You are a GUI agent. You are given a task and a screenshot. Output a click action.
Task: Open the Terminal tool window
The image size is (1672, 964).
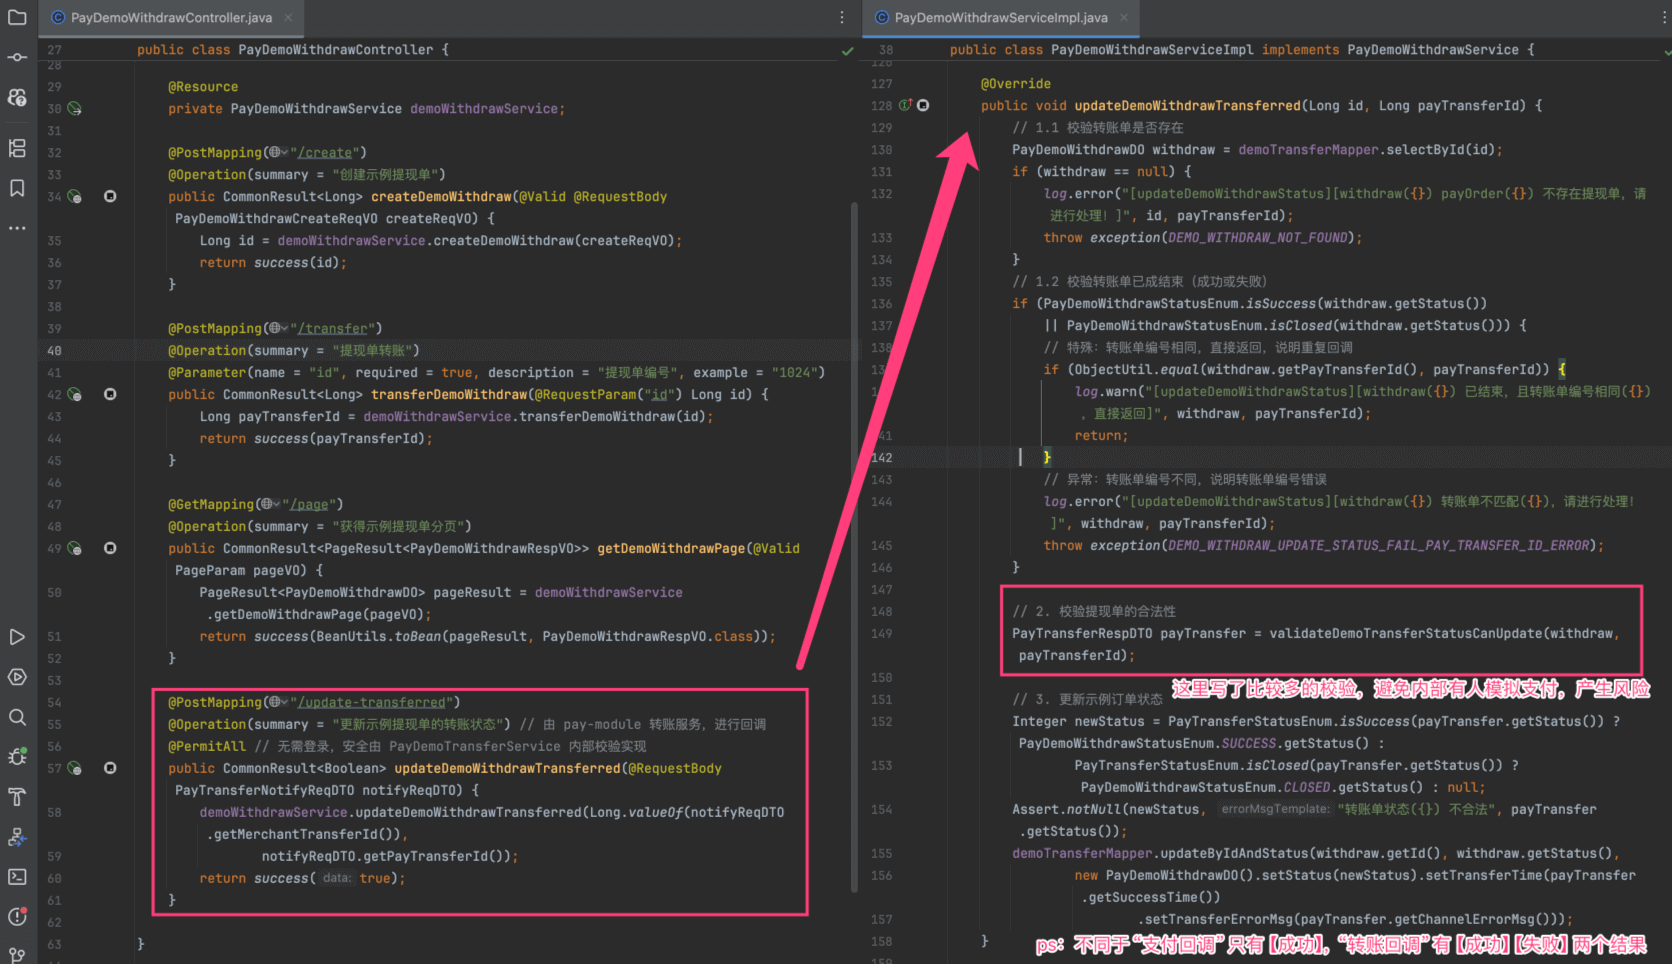pos(17,877)
